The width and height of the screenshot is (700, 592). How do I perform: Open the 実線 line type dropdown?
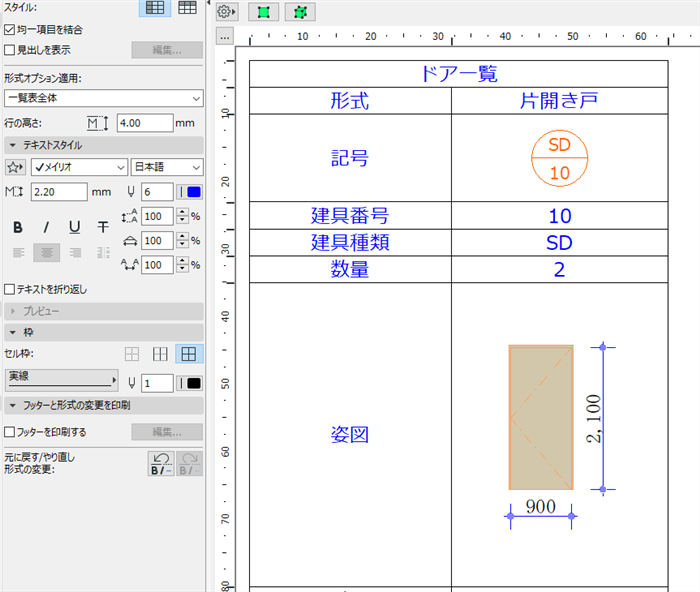[x=62, y=380]
